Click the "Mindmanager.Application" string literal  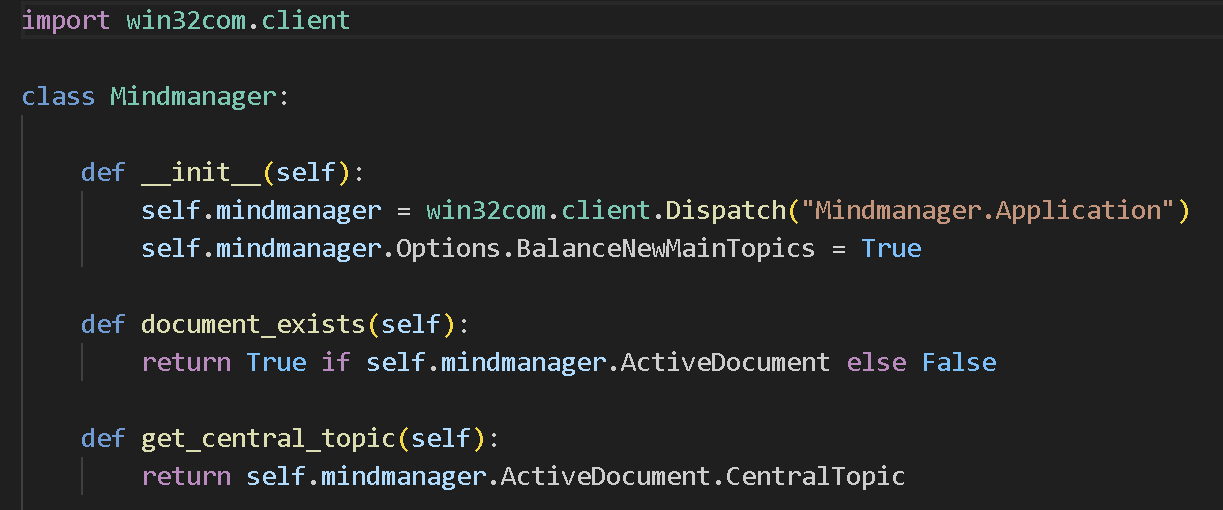pos(994,211)
